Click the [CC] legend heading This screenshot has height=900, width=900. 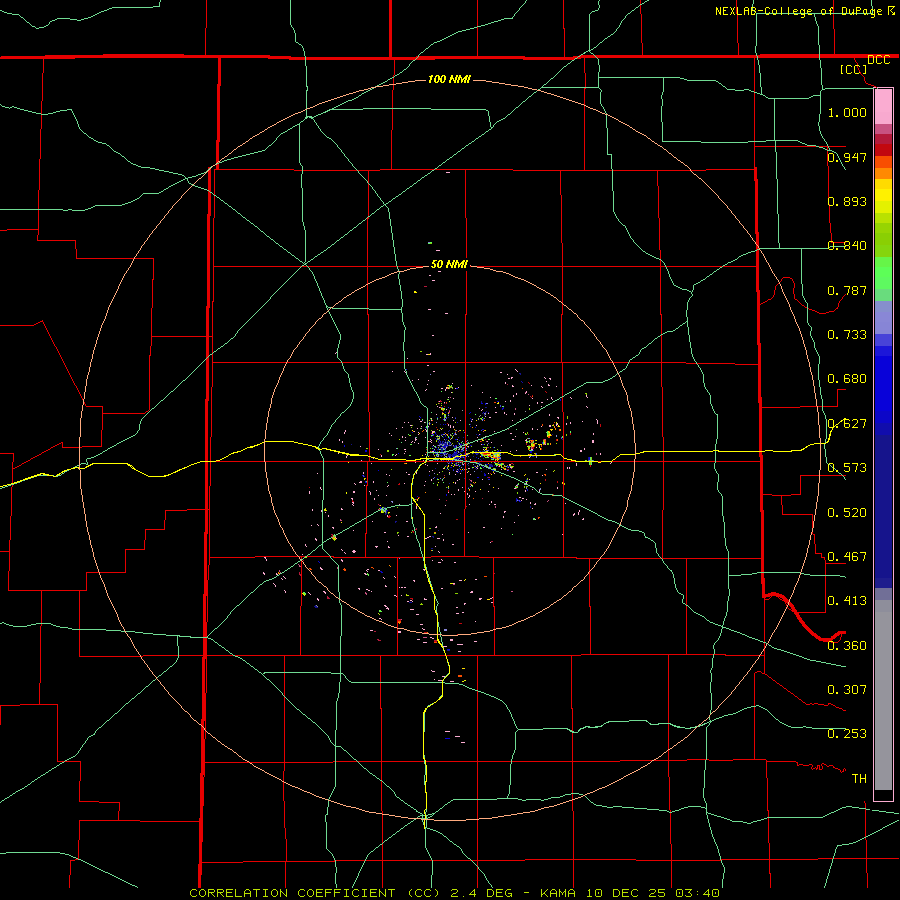(854, 69)
